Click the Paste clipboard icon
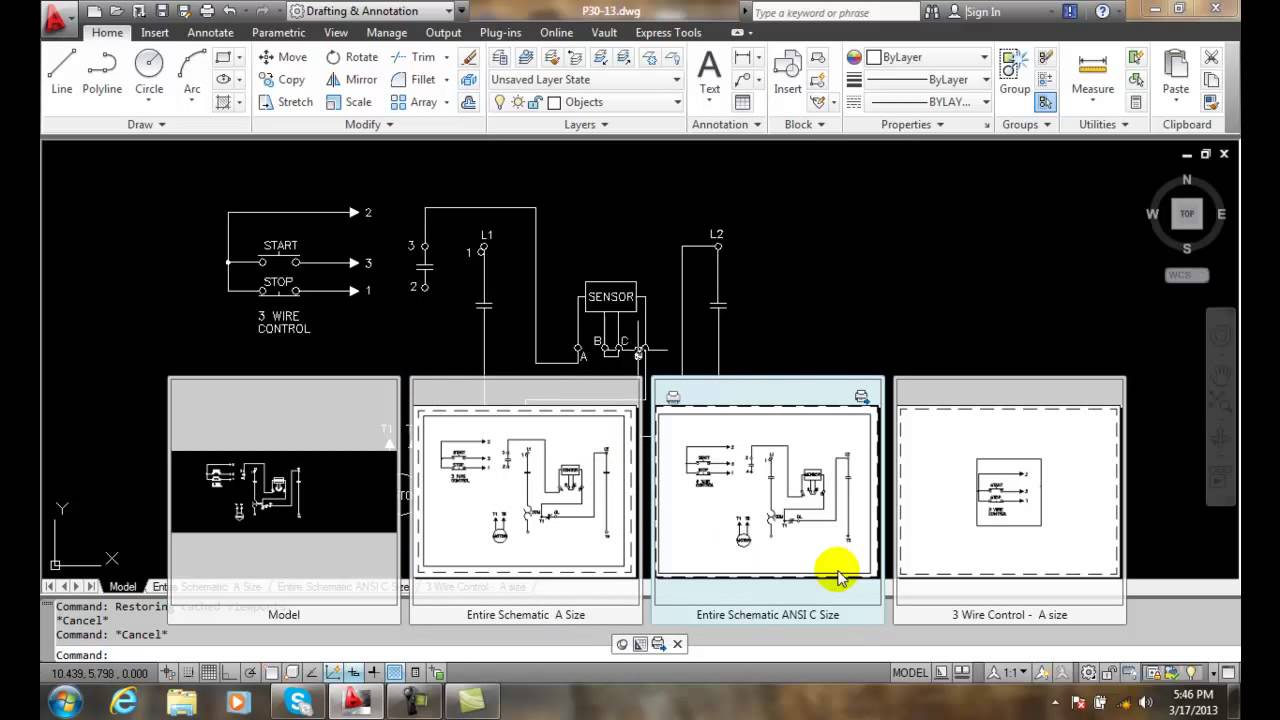1280x720 pixels. click(x=1176, y=72)
